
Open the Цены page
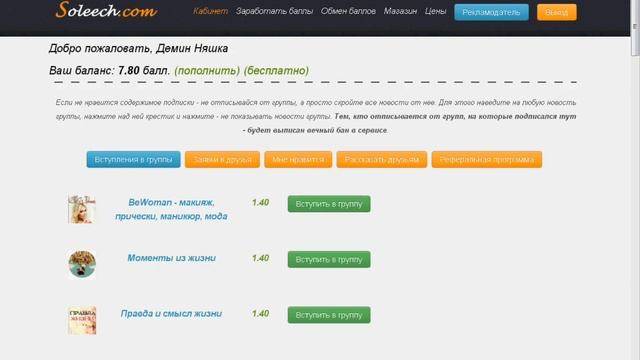tap(435, 11)
